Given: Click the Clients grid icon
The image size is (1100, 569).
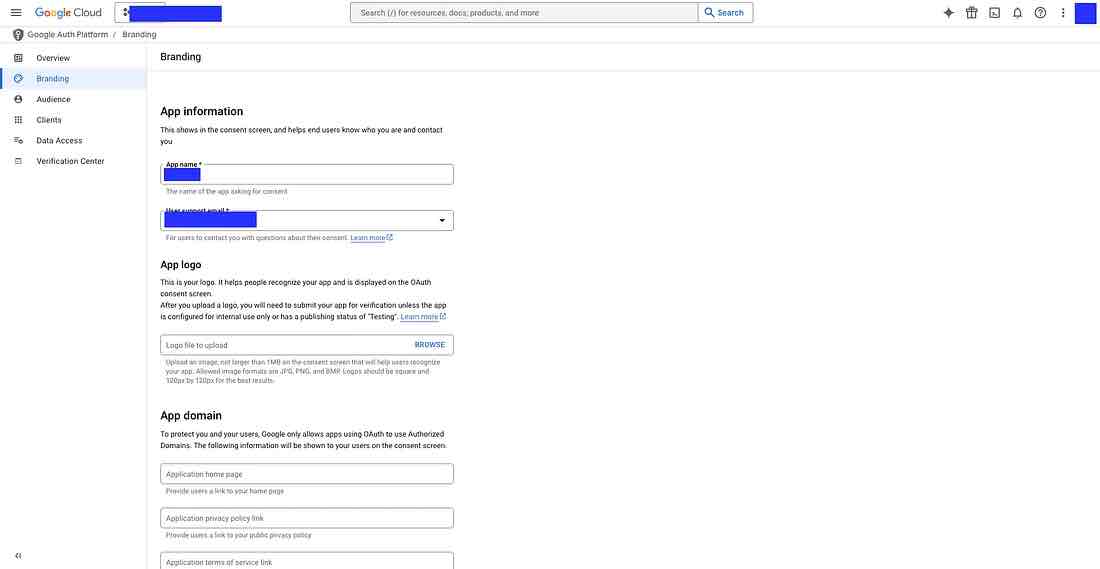Looking at the screenshot, I should tap(18, 120).
